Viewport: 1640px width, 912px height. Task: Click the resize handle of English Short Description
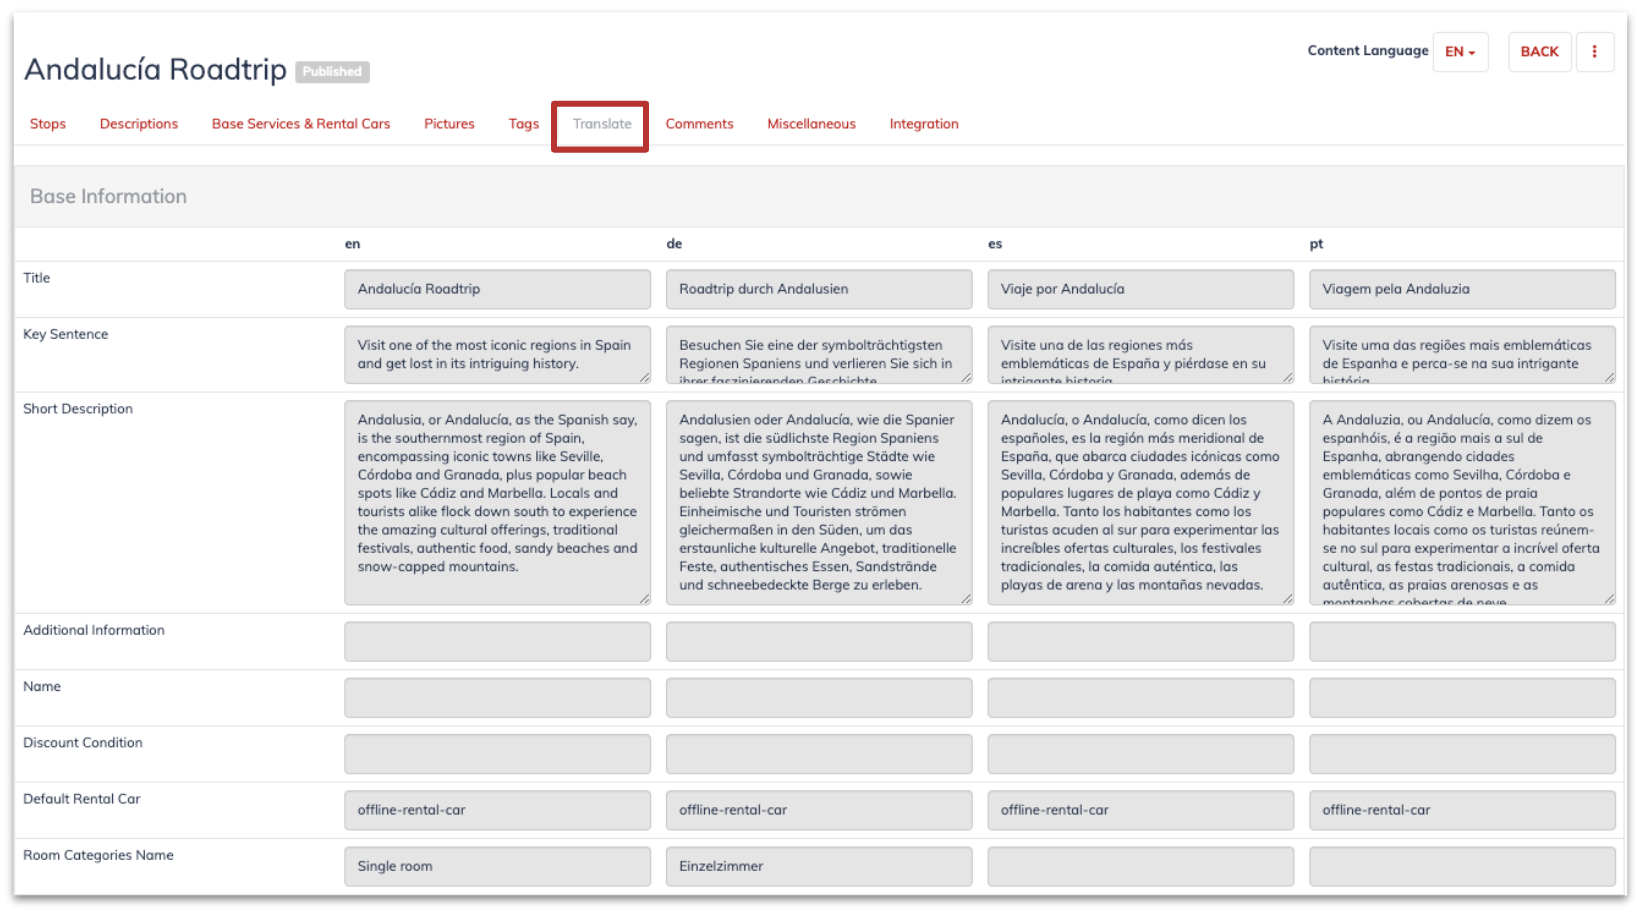click(x=644, y=599)
